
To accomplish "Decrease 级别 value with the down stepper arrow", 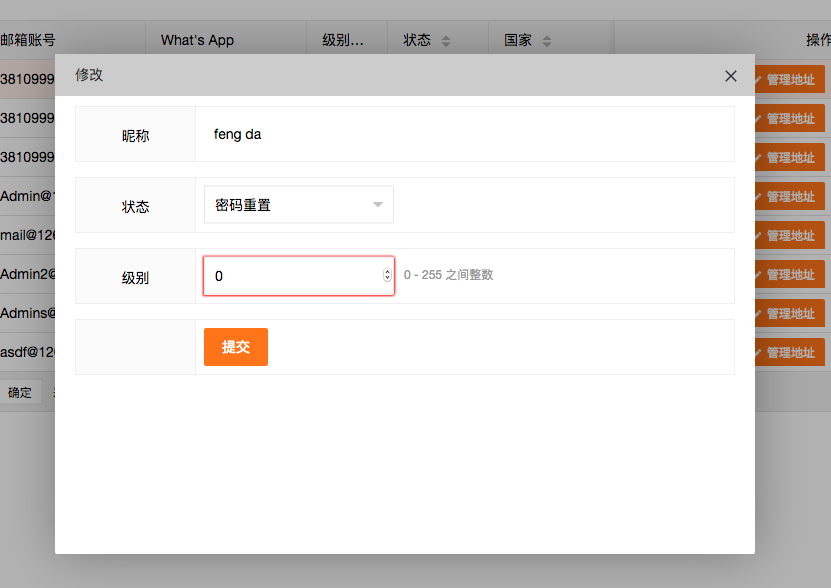I will tap(388, 280).
